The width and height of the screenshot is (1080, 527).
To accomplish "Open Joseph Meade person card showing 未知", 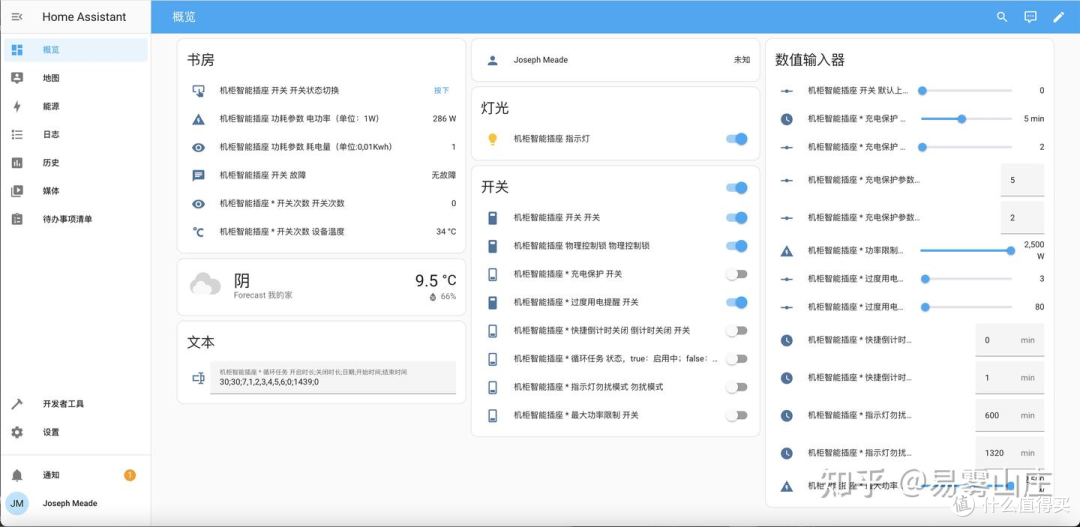I will point(615,60).
